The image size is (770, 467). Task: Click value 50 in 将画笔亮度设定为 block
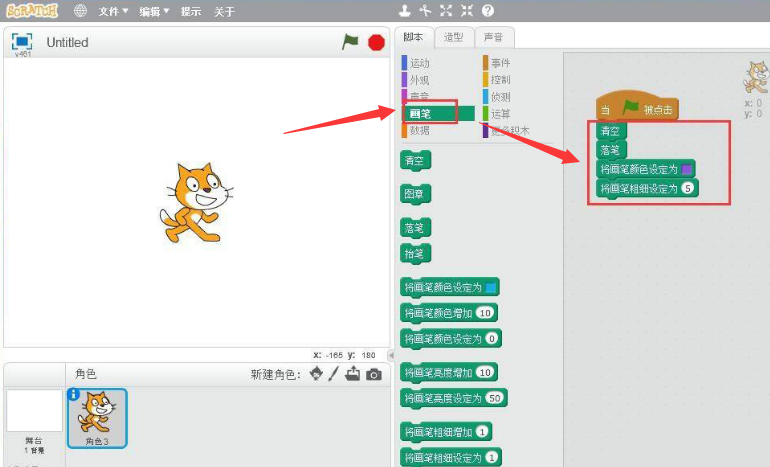pyautogui.click(x=495, y=398)
